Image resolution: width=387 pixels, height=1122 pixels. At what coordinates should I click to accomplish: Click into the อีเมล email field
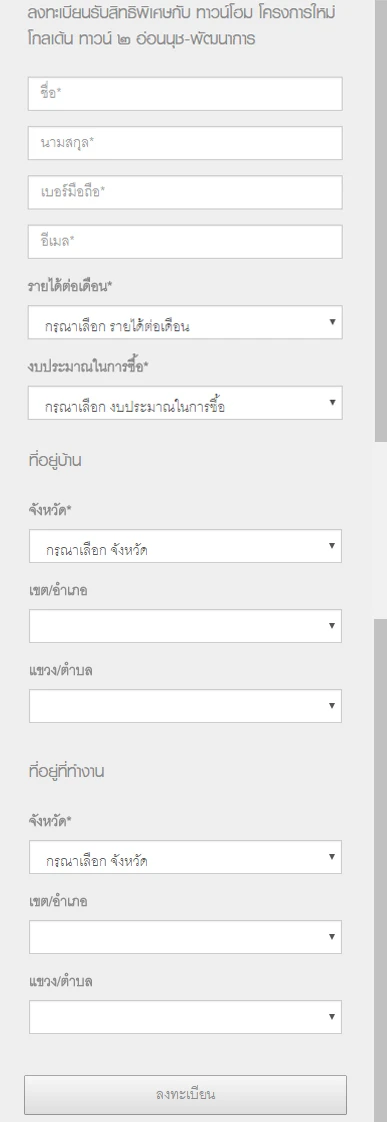[x=185, y=242]
